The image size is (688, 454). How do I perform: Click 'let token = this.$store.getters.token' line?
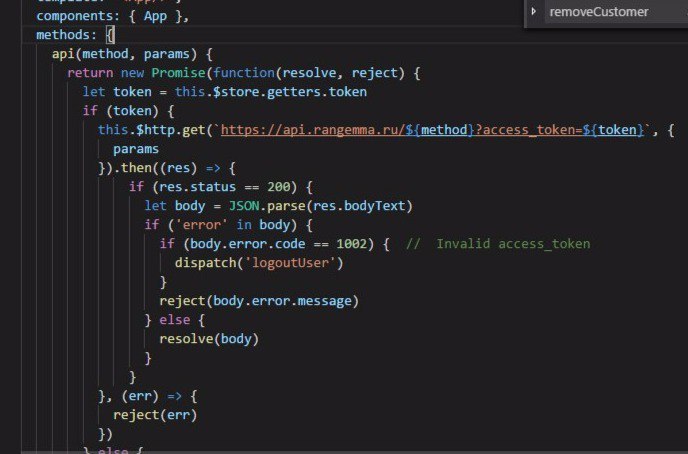[x=225, y=92]
